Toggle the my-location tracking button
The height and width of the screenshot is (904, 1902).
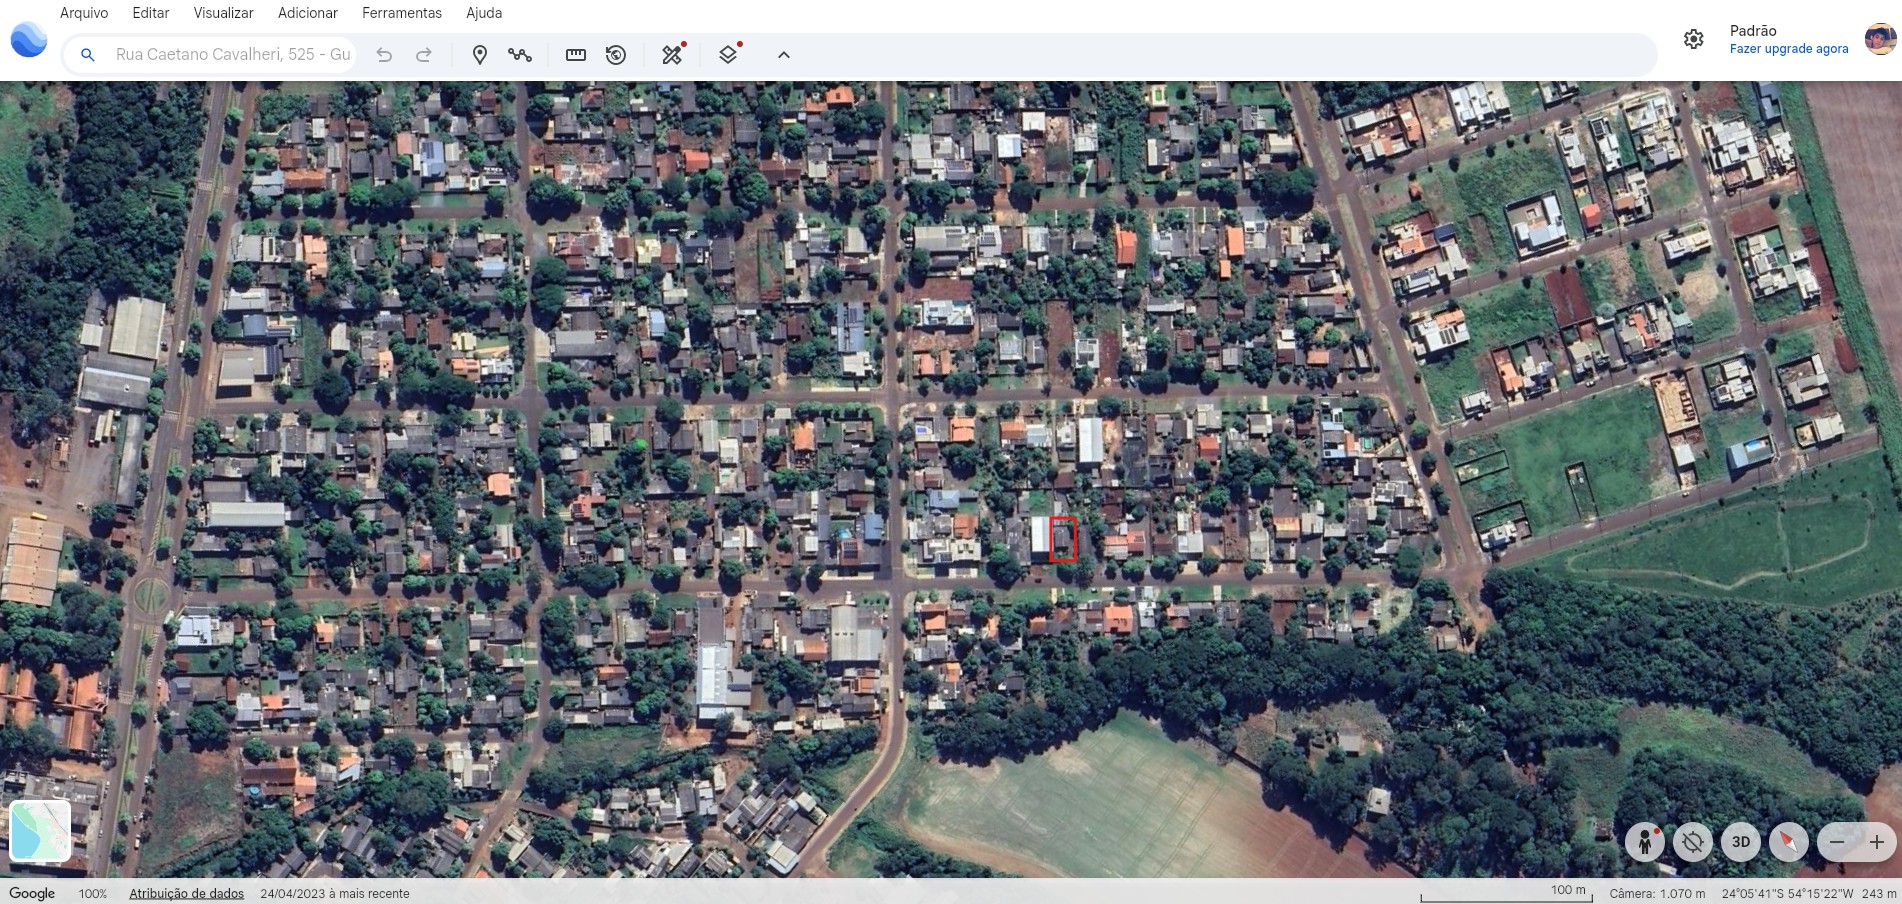(1692, 842)
